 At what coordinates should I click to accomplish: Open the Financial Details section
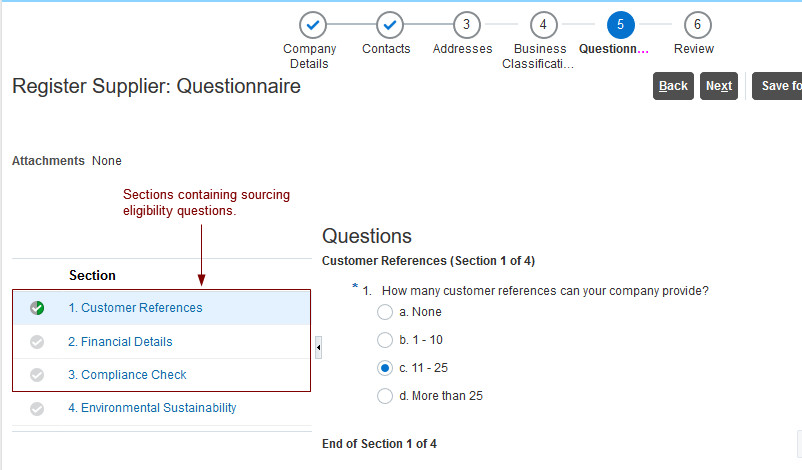coord(120,342)
